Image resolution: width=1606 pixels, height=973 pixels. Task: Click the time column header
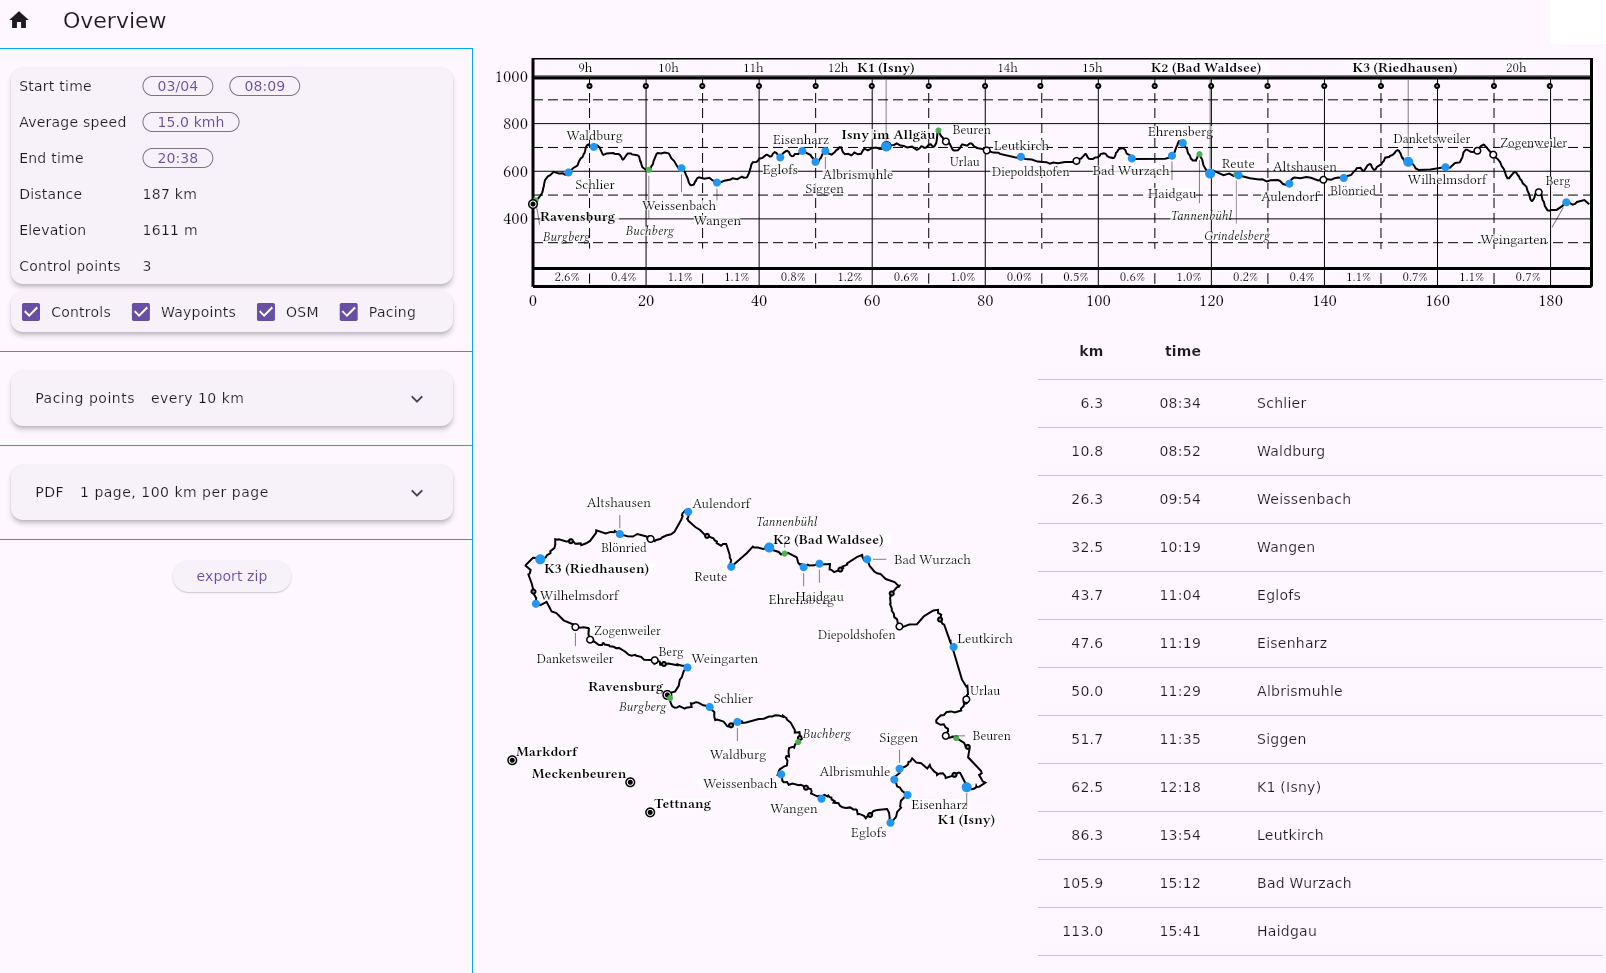click(1182, 351)
